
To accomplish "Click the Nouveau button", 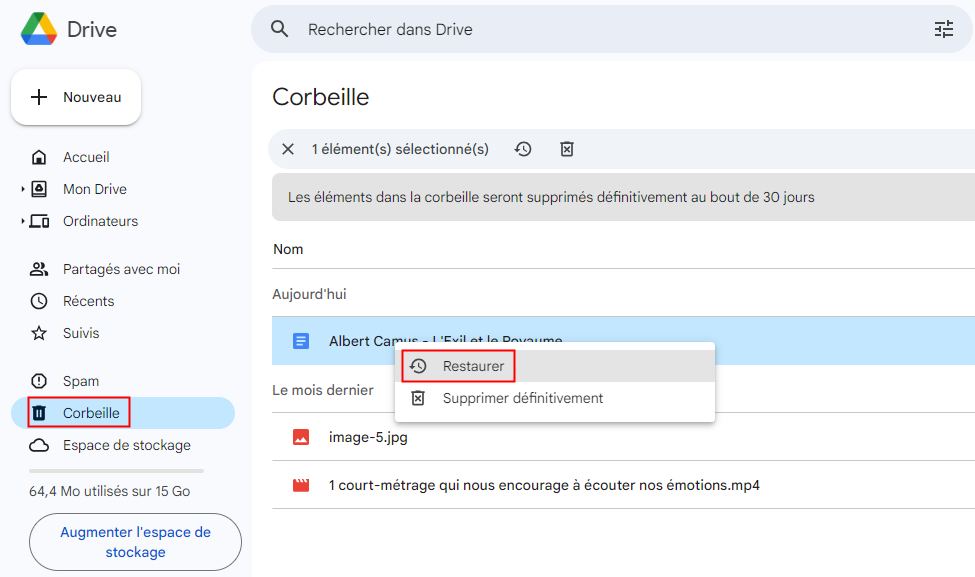I will tap(75, 97).
